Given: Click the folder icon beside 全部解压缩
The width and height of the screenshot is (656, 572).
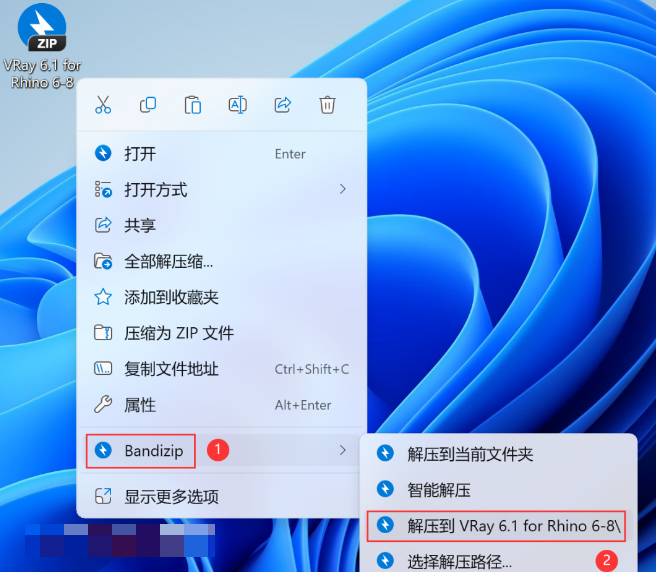Looking at the screenshot, I should tap(103, 262).
